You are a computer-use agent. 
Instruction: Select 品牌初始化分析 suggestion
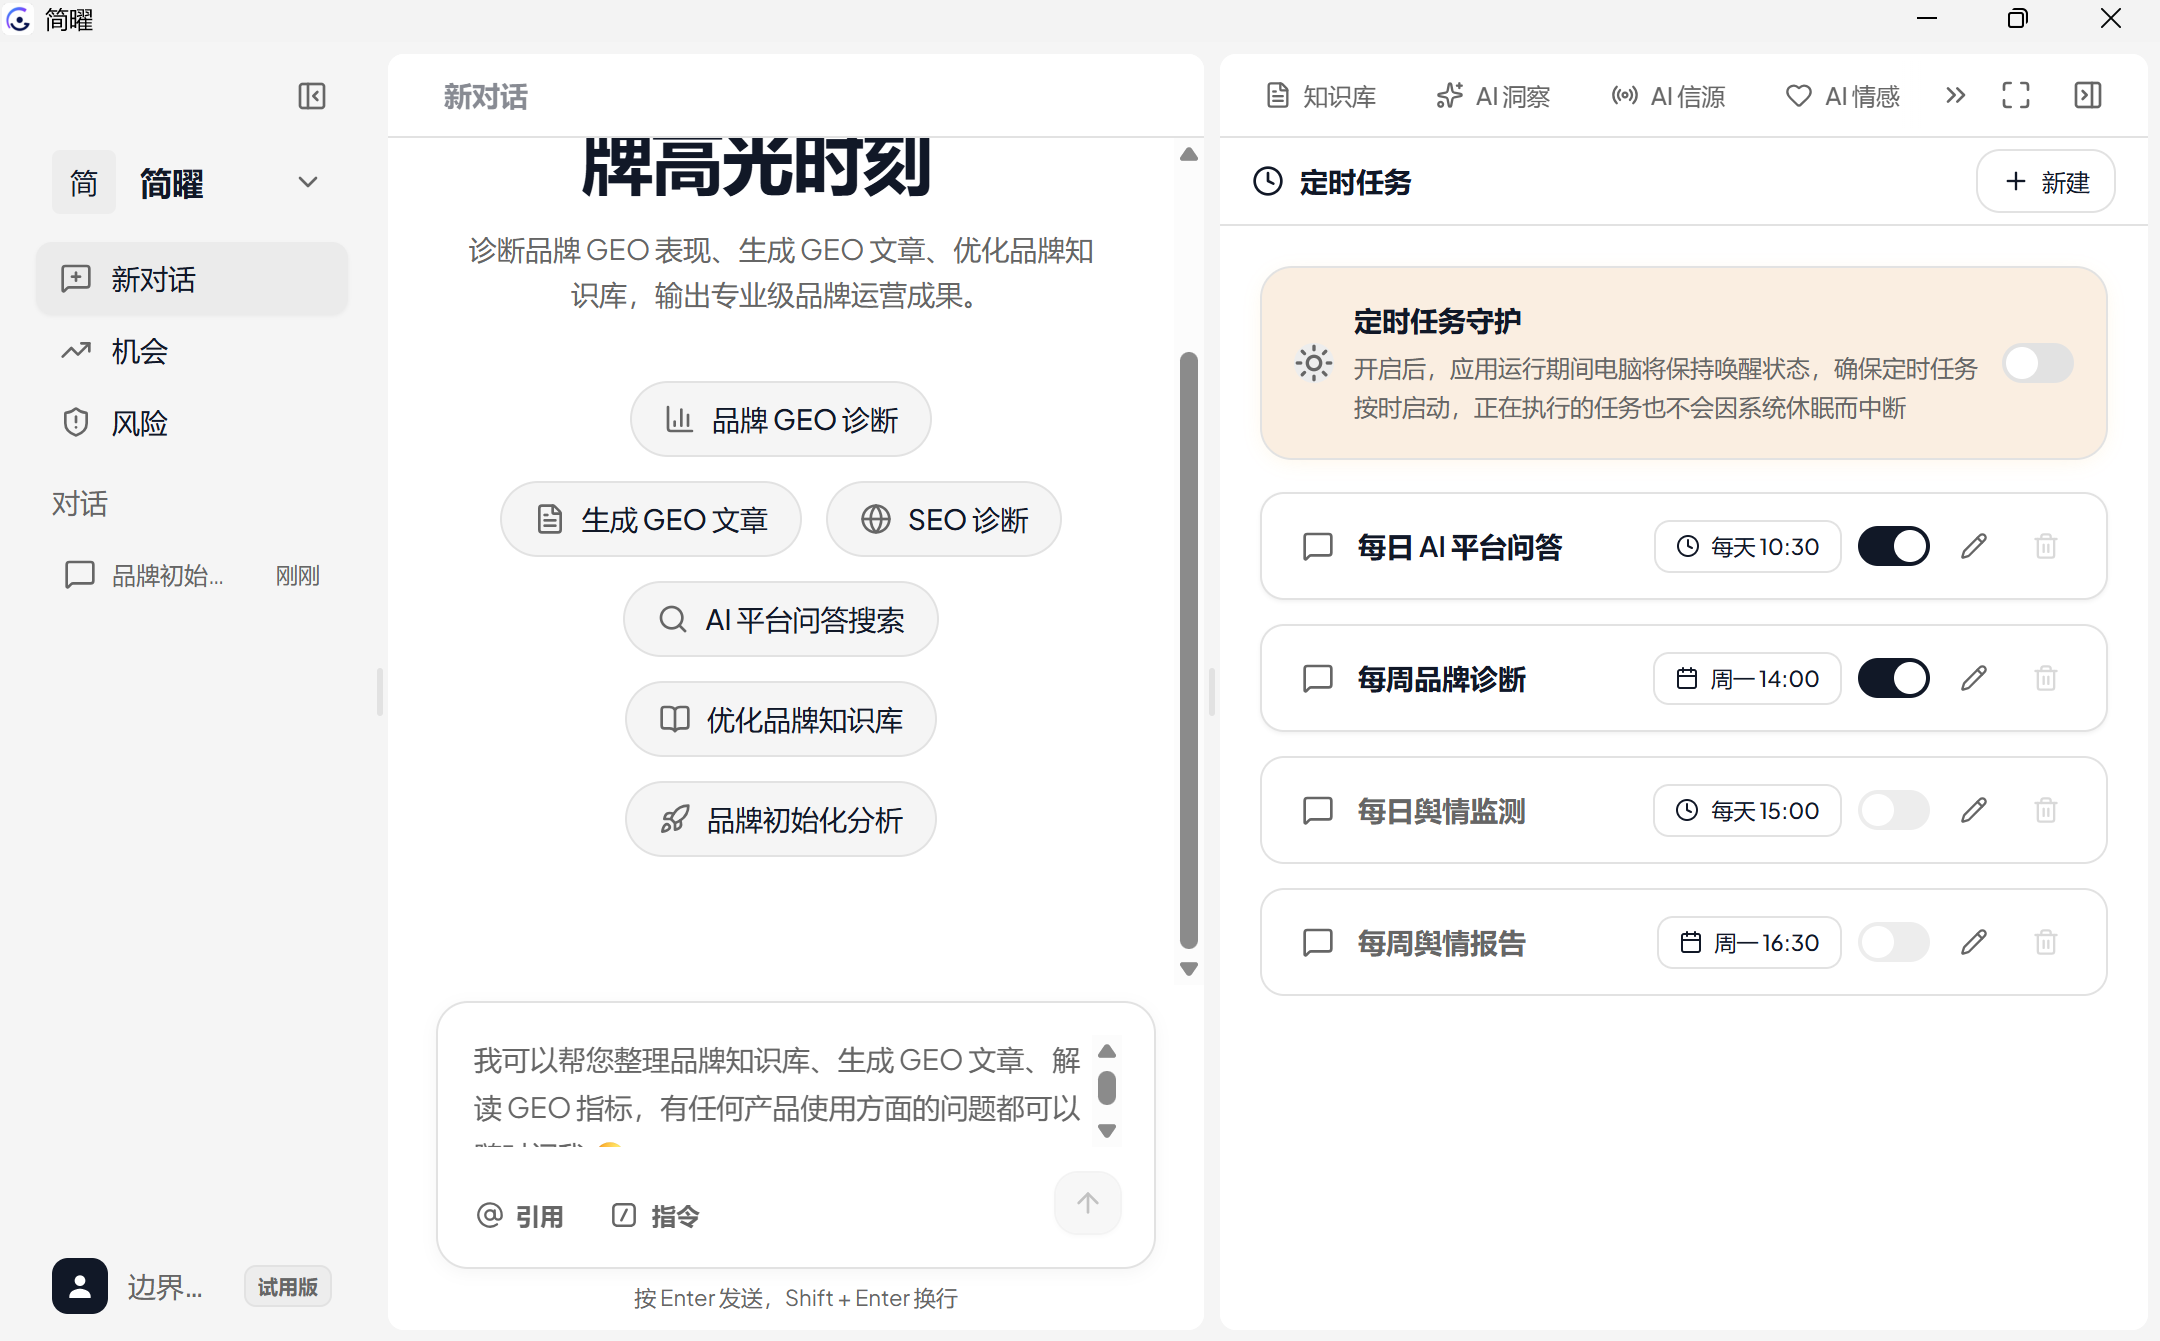point(780,819)
